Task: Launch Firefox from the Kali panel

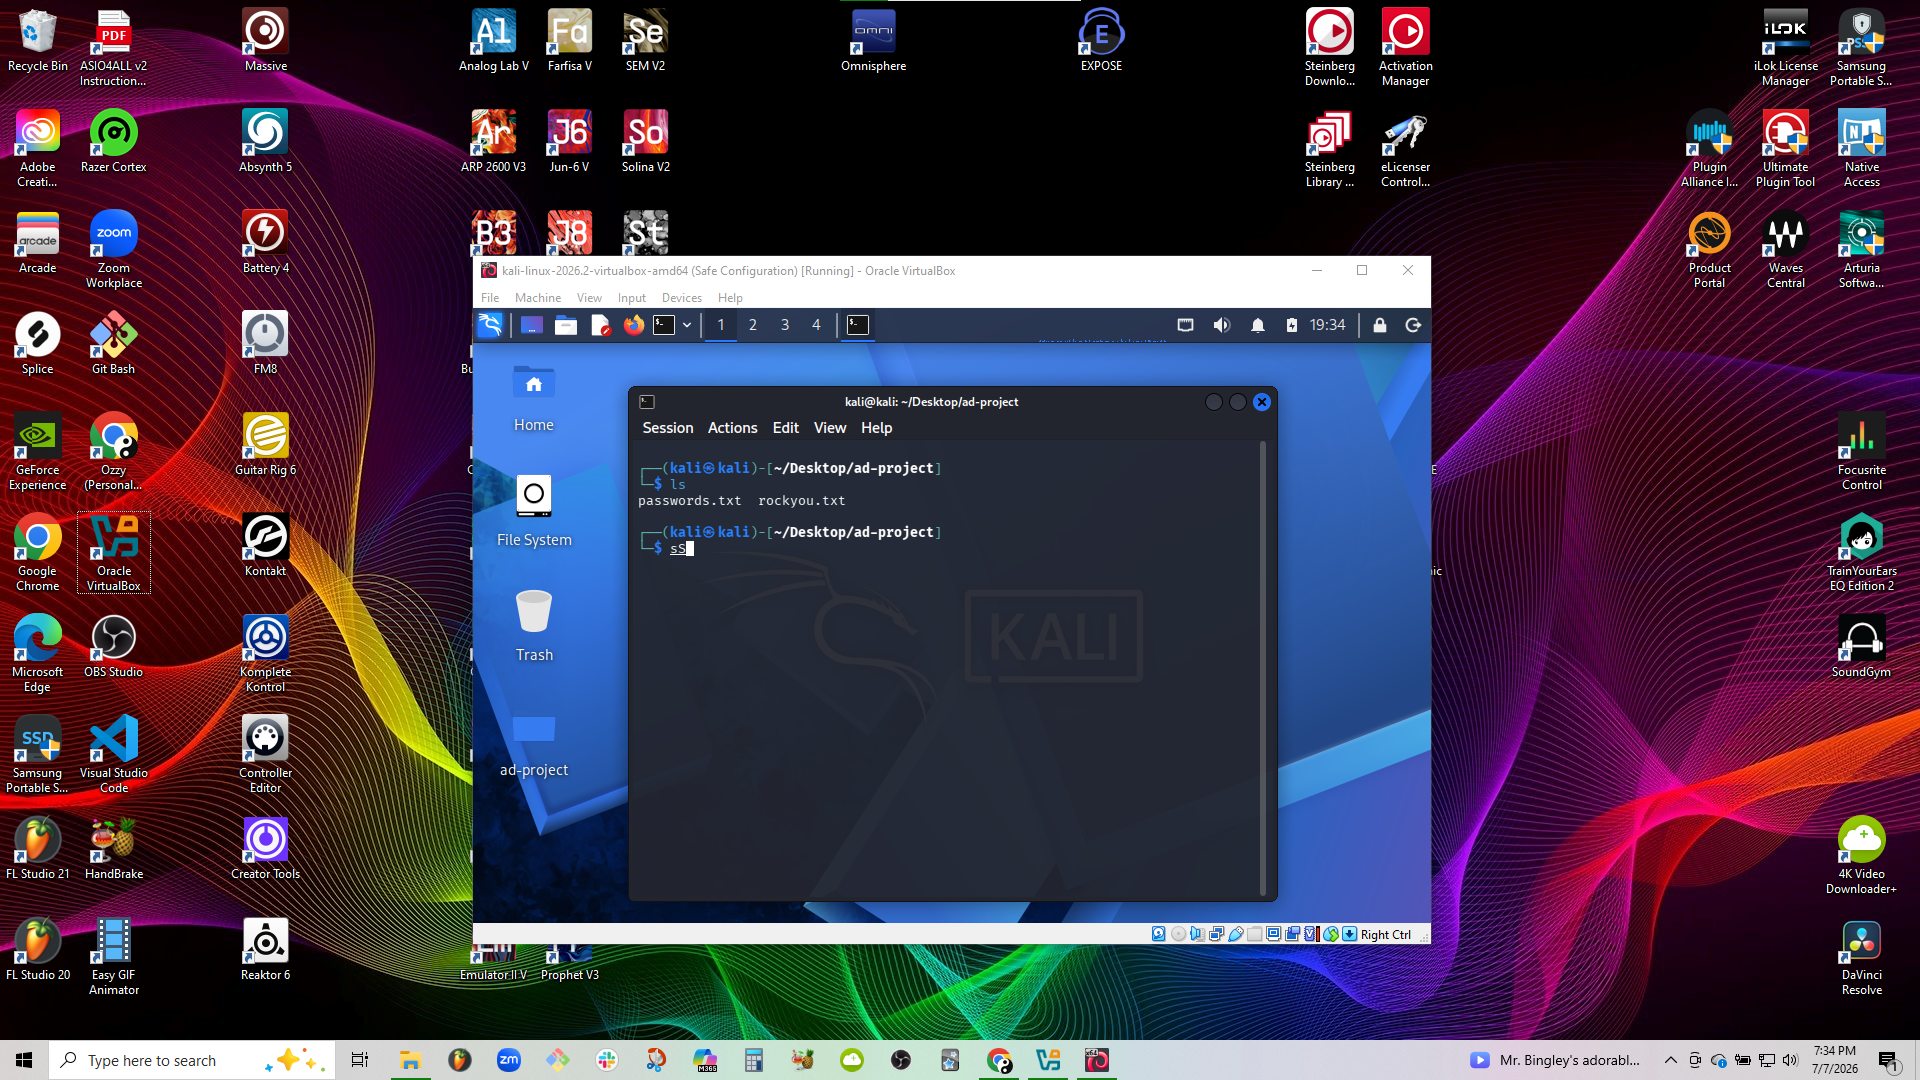Action: (x=634, y=325)
